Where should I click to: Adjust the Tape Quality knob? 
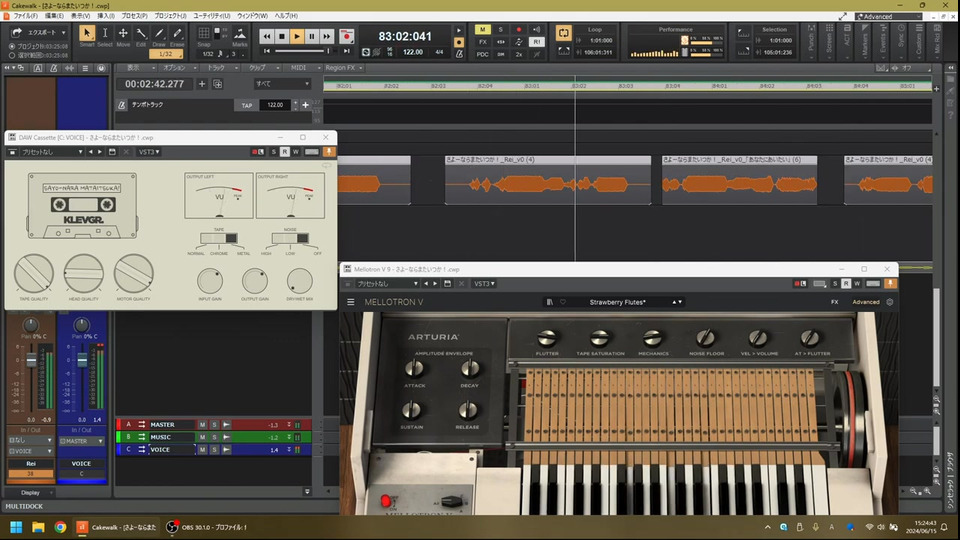34,273
